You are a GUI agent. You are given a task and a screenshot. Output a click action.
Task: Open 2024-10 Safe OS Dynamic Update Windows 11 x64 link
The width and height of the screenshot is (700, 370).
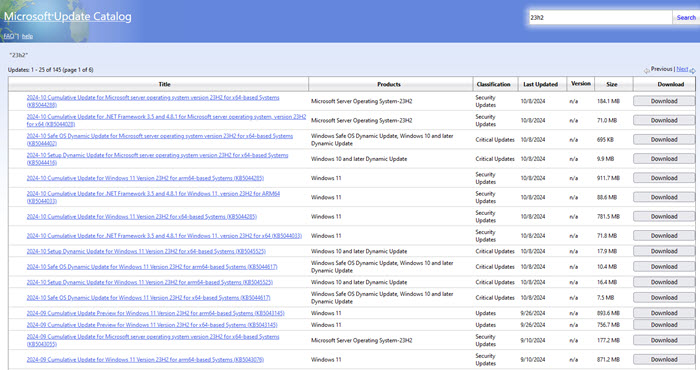[148, 297]
